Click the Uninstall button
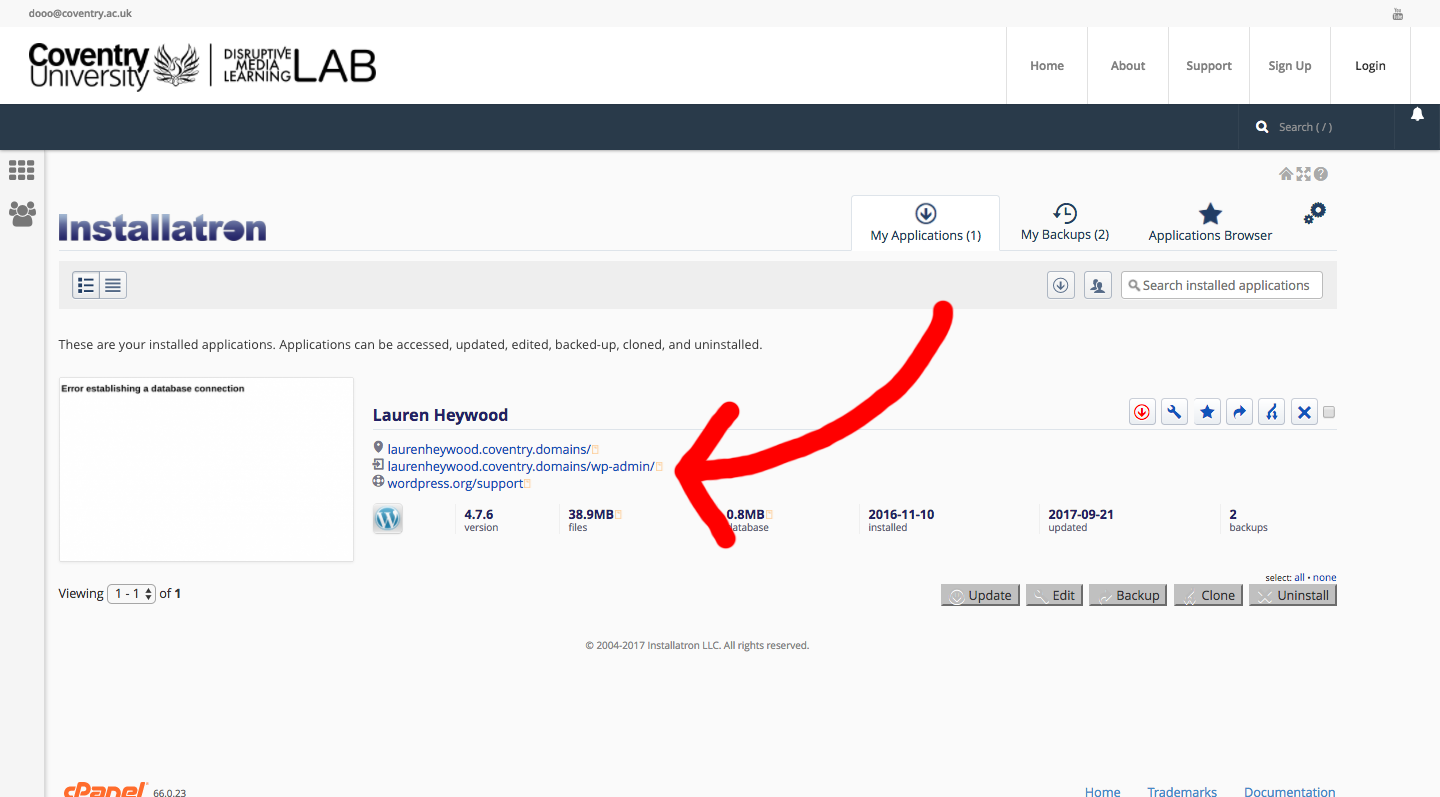1440x797 pixels. (x=1293, y=595)
